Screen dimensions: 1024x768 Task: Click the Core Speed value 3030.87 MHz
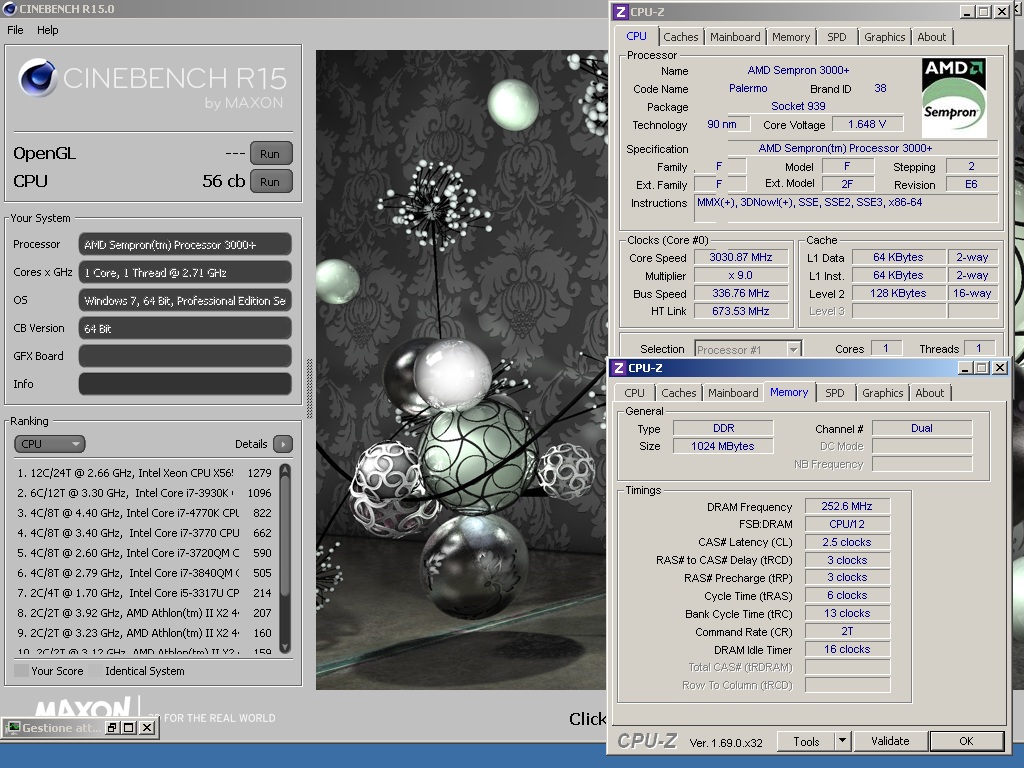coord(741,257)
